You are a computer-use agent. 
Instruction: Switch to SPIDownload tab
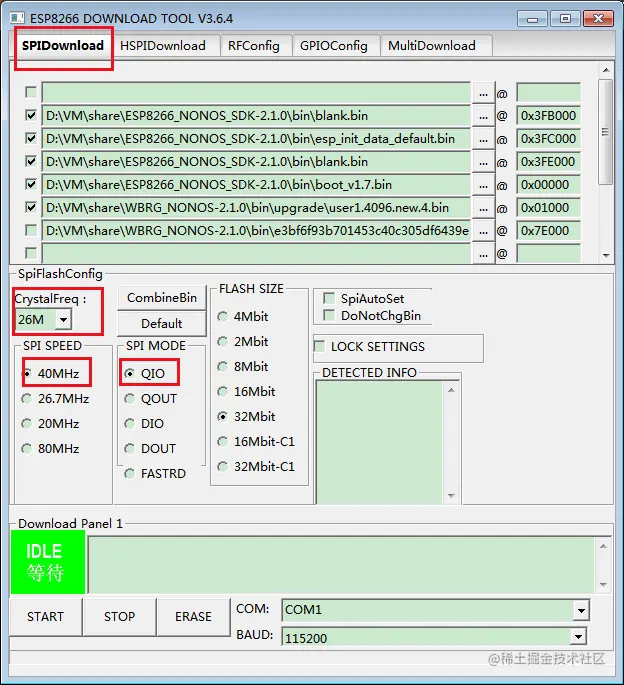pos(63,45)
